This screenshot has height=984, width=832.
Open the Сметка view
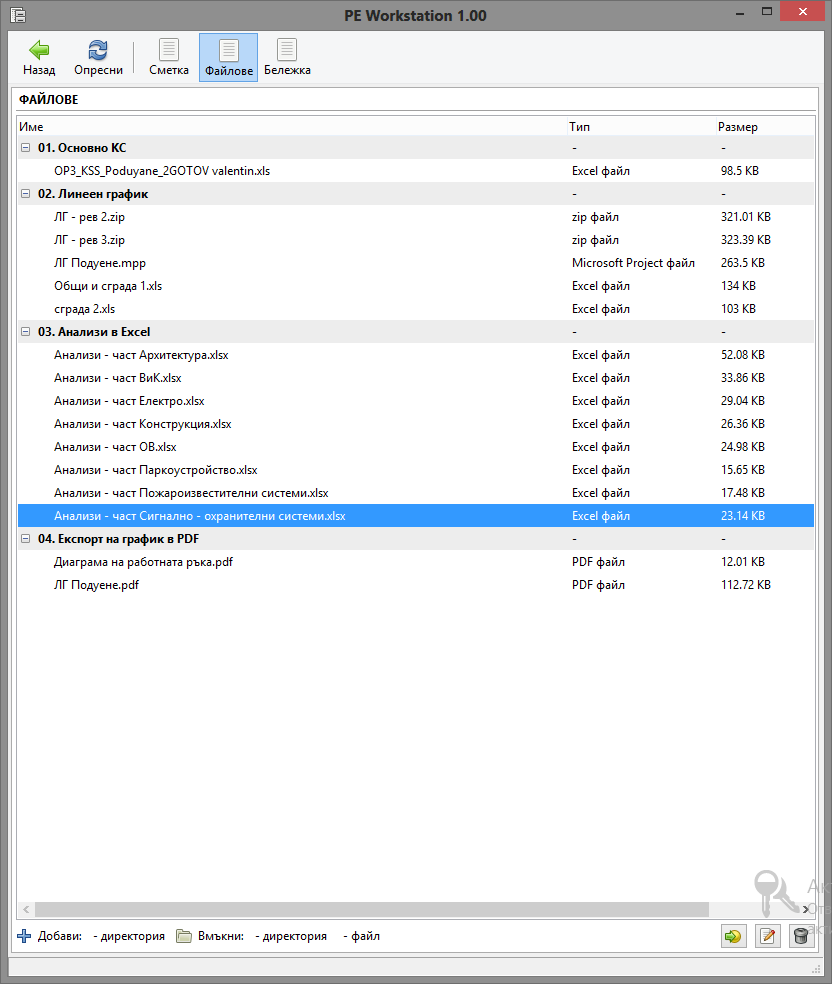click(169, 57)
